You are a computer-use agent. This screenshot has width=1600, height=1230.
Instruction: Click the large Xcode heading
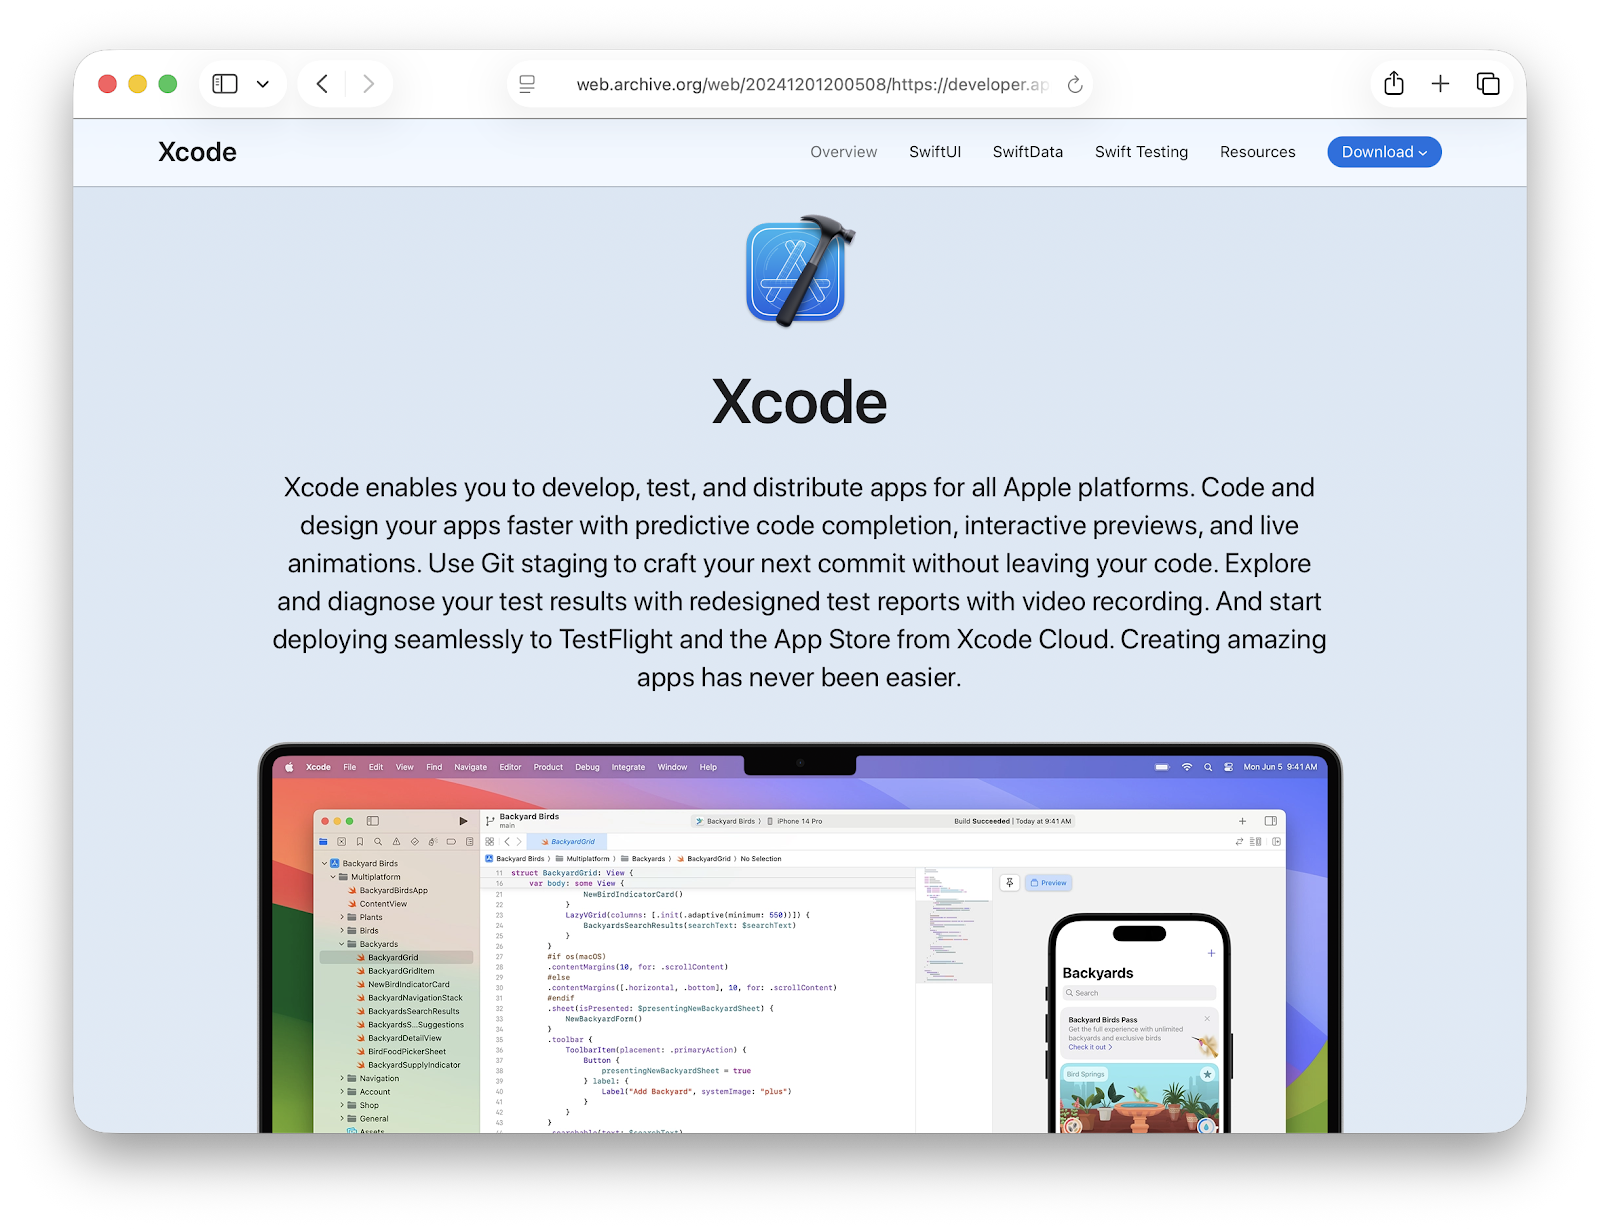pos(799,402)
